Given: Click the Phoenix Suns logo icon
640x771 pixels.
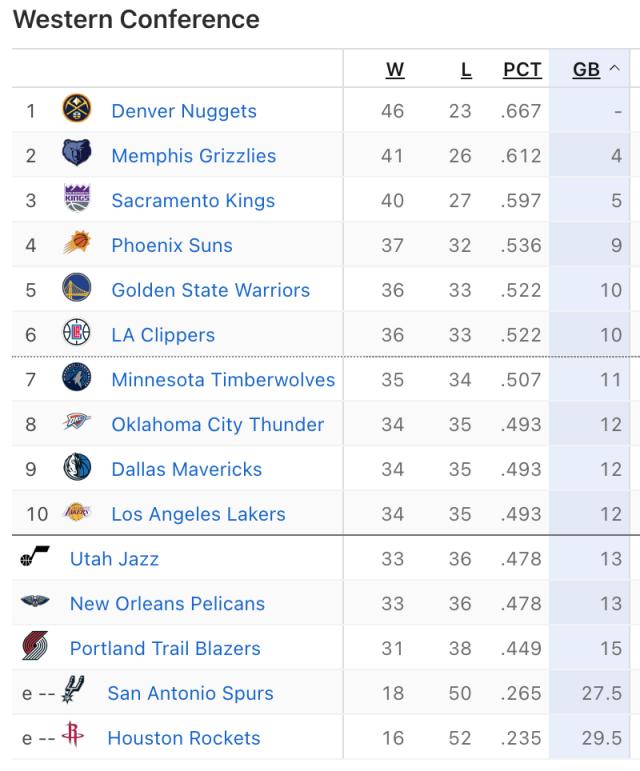Looking at the screenshot, I should tap(77, 245).
